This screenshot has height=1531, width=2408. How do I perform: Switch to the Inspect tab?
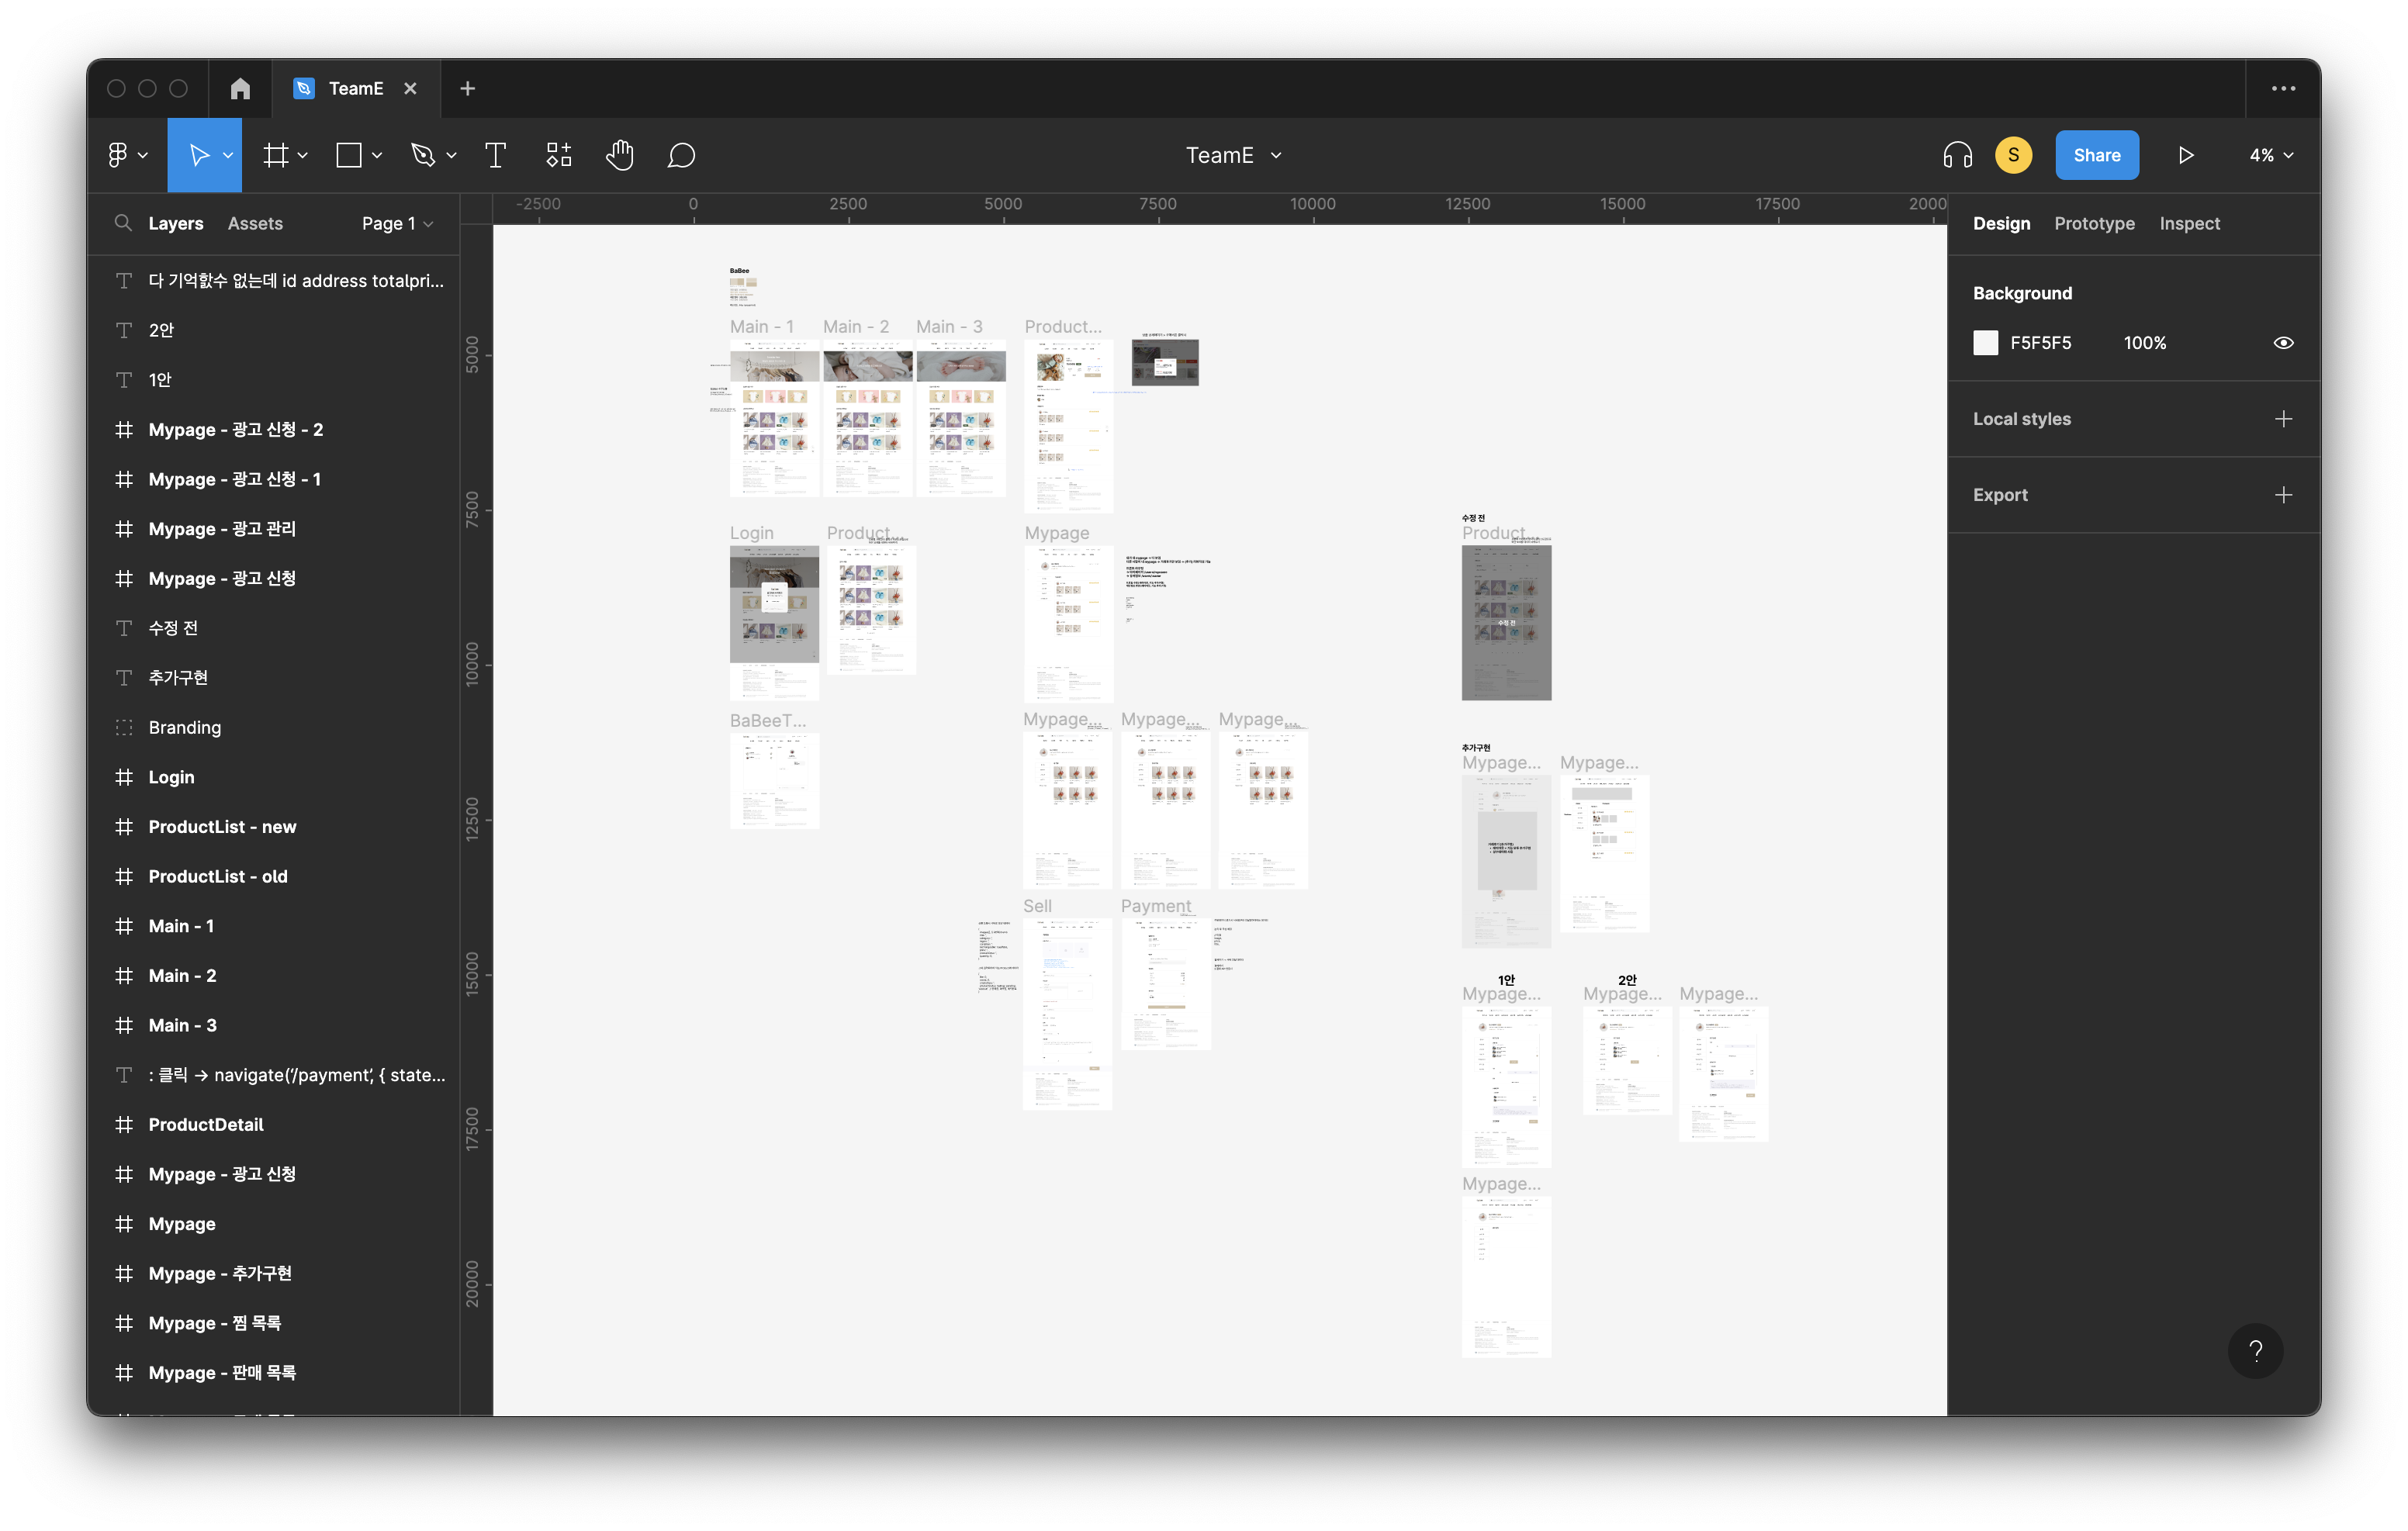(x=2189, y=223)
